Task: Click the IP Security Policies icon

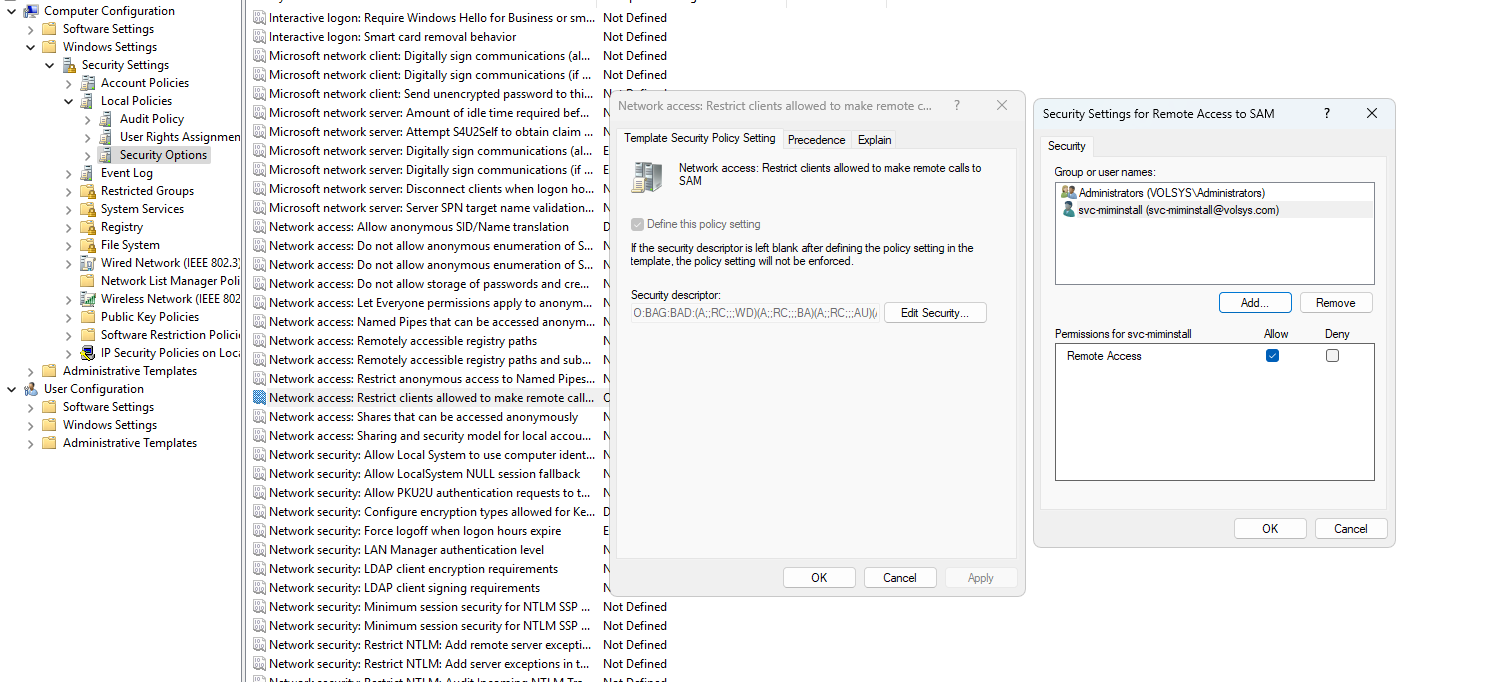Action: [x=88, y=353]
